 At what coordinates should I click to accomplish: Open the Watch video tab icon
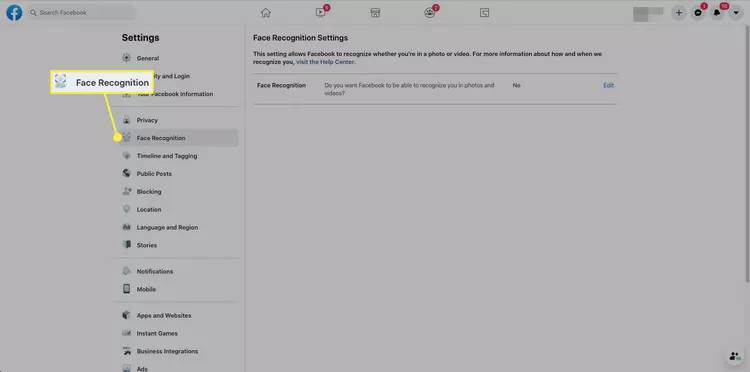click(x=320, y=13)
